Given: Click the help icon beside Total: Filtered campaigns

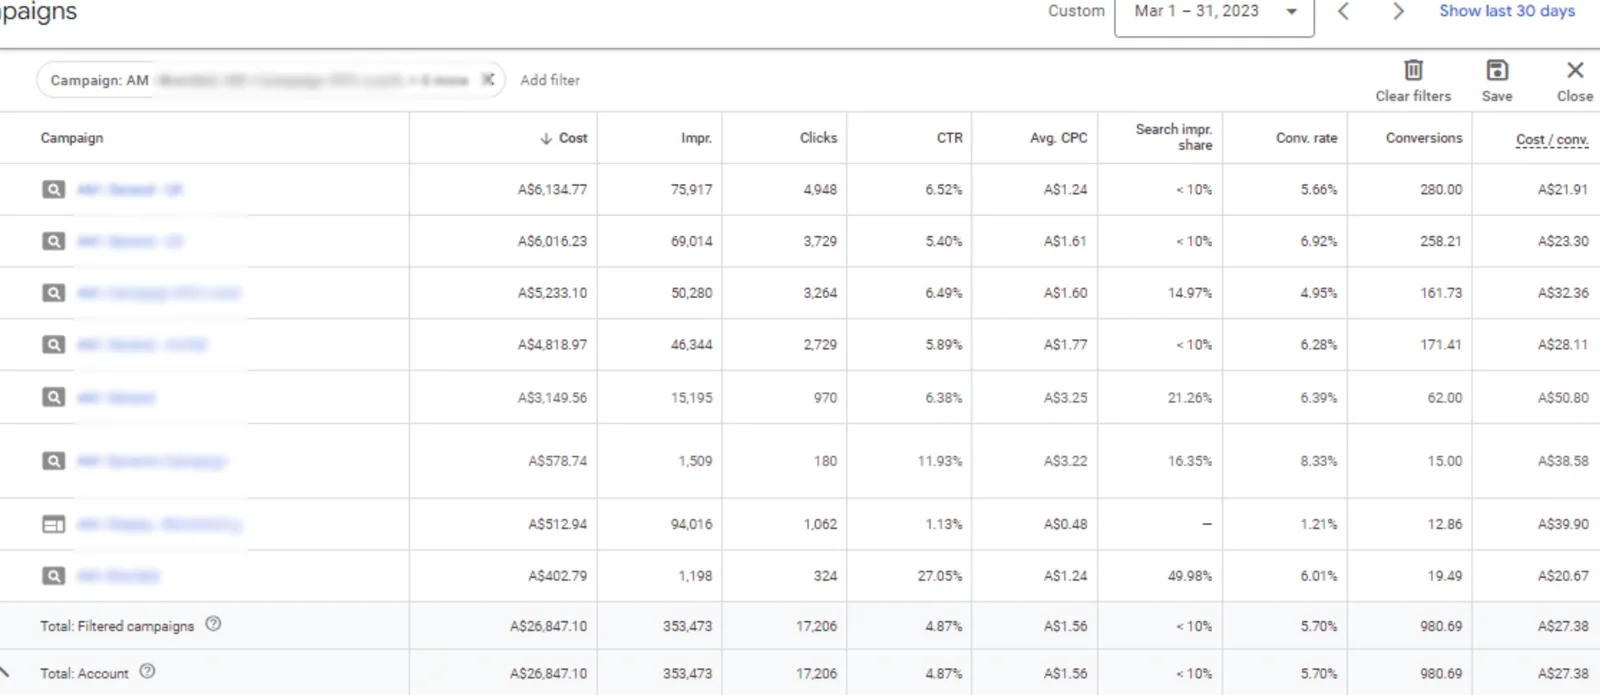Looking at the screenshot, I should [213, 624].
